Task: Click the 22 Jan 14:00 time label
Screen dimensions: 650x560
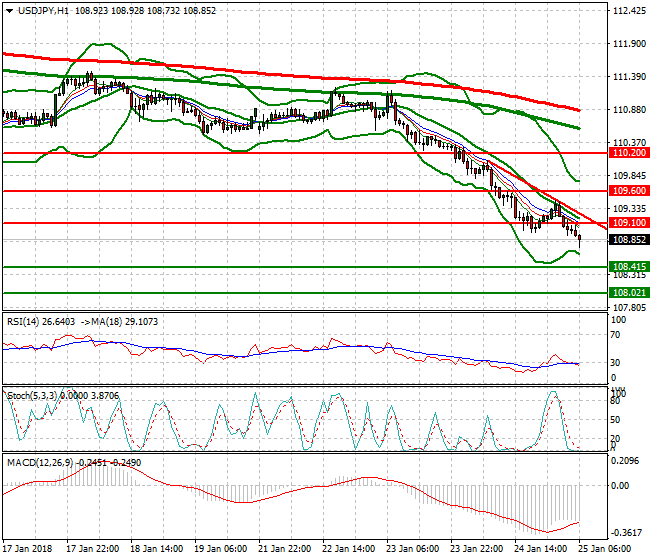Action: tap(347, 549)
